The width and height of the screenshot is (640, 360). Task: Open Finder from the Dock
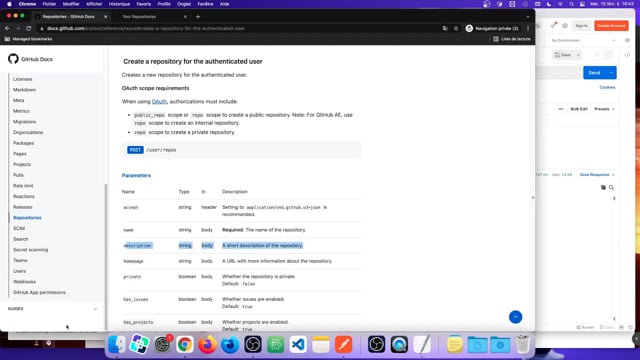pos(117,344)
